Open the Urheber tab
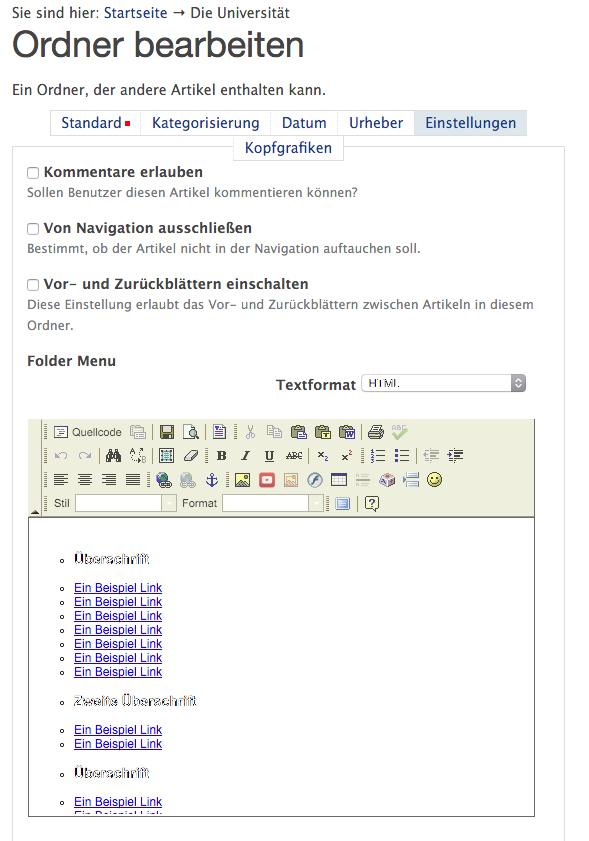This screenshot has width=589, height=841. [x=376, y=123]
